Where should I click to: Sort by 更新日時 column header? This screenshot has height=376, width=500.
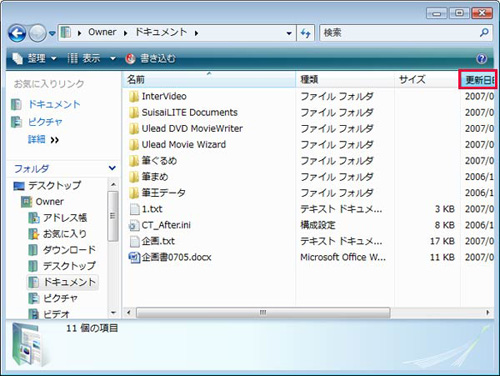pyautogui.click(x=478, y=79)
